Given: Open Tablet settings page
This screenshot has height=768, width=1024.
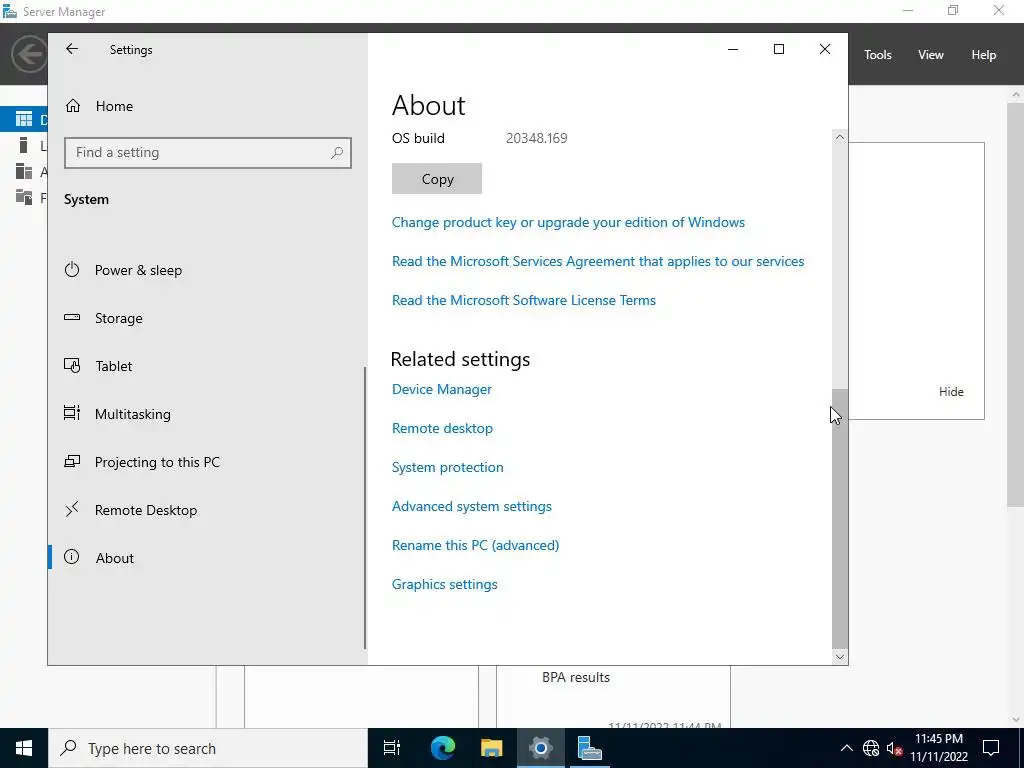Looking at the screenshot, I should coord(206,366).
